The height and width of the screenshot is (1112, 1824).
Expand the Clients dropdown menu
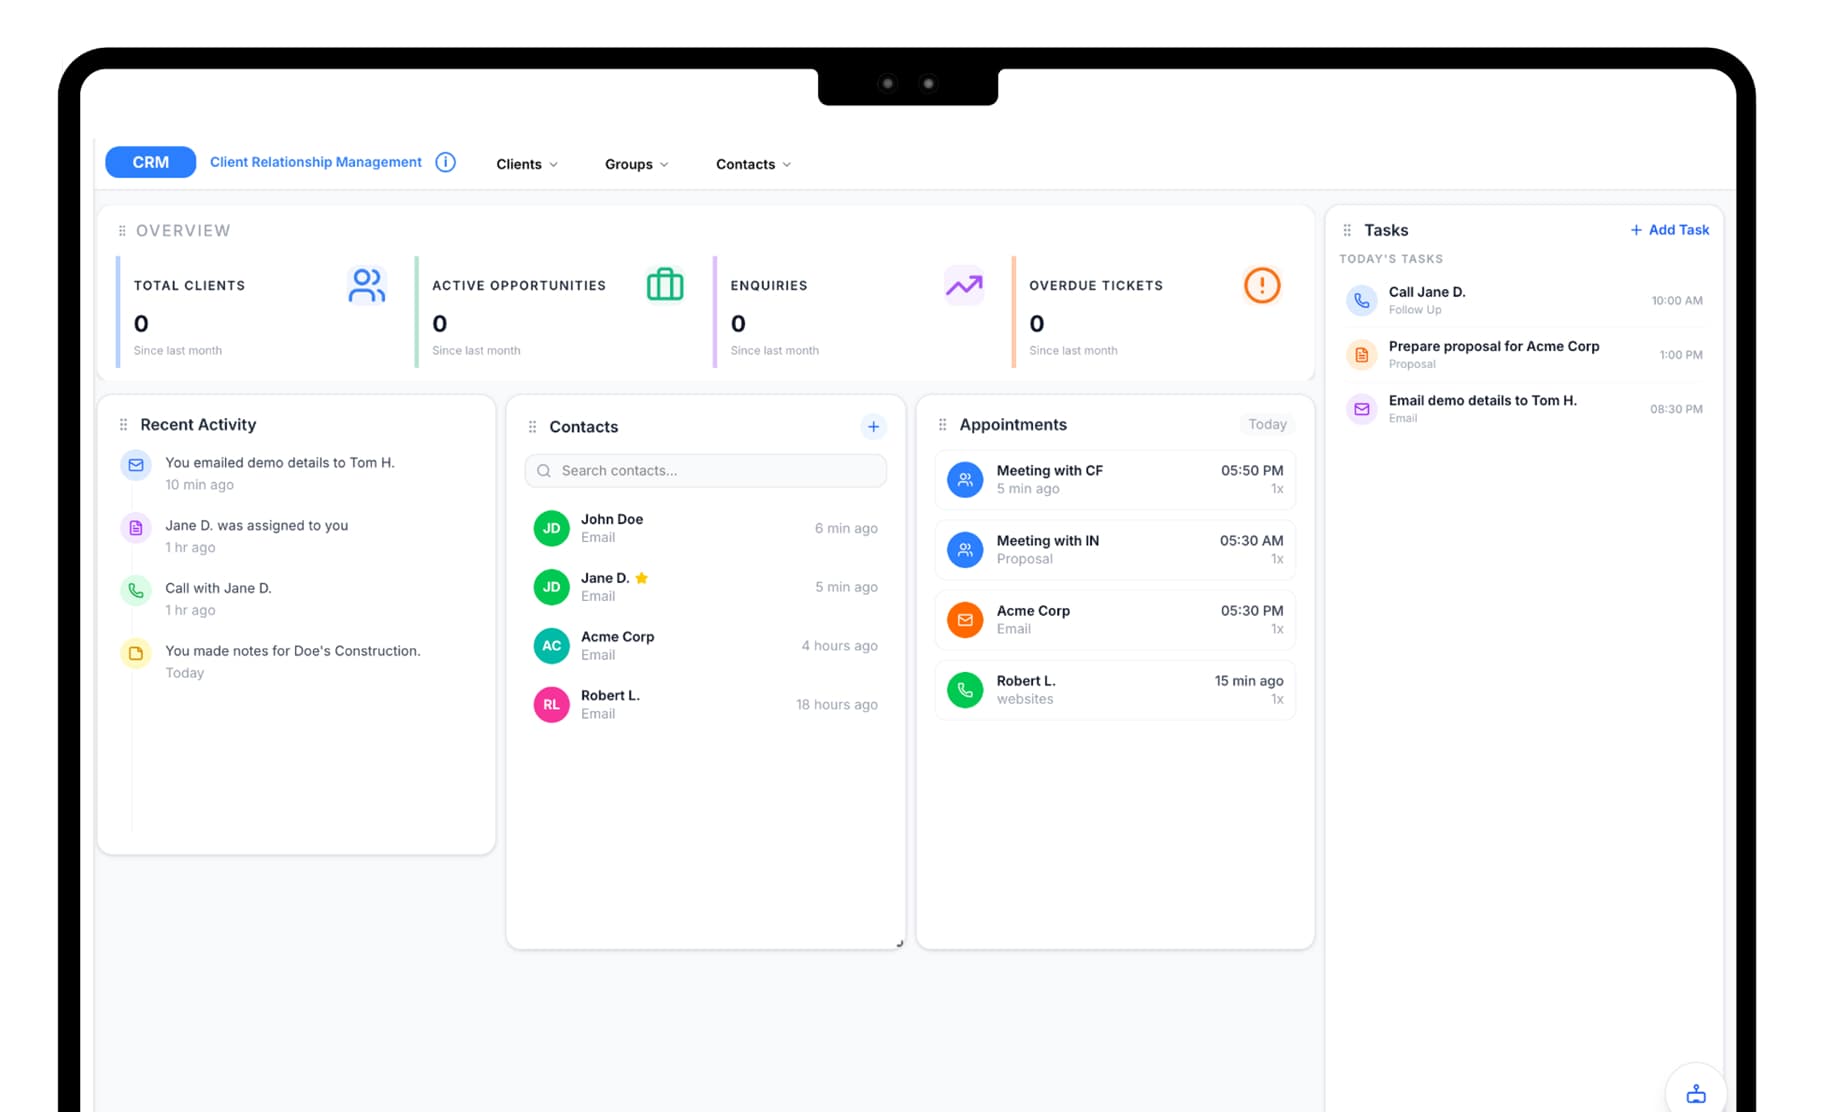527,164
